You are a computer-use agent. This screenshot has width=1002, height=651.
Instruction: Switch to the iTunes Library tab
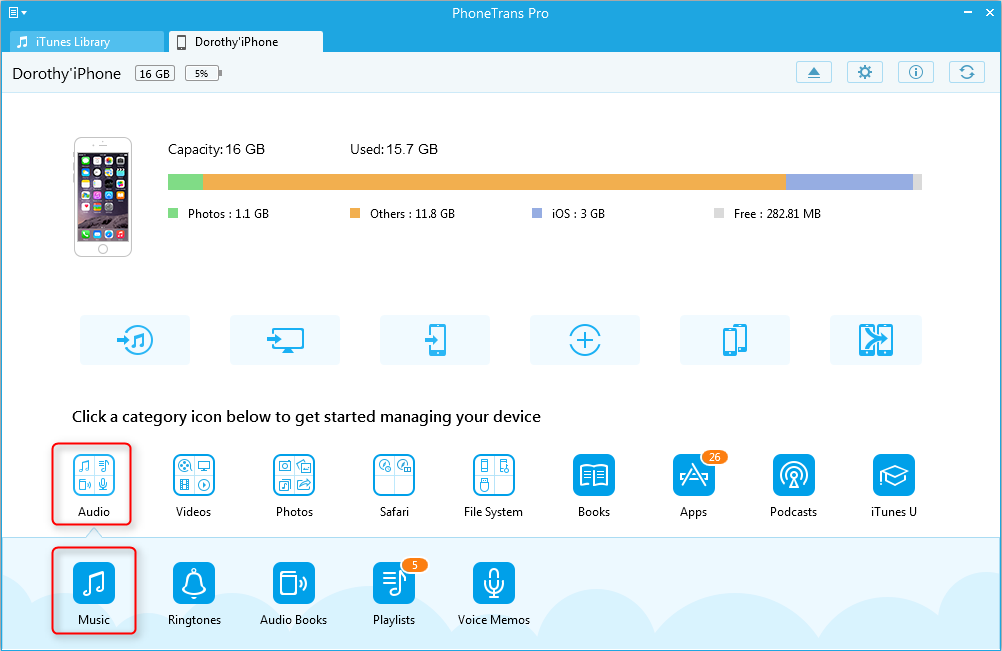click(x=86, y=42)
